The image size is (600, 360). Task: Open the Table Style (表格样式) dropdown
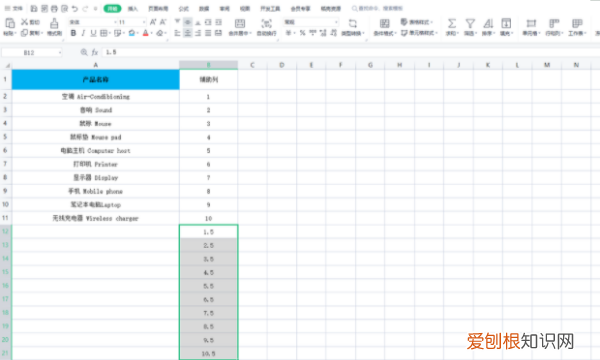click(416, 22)
